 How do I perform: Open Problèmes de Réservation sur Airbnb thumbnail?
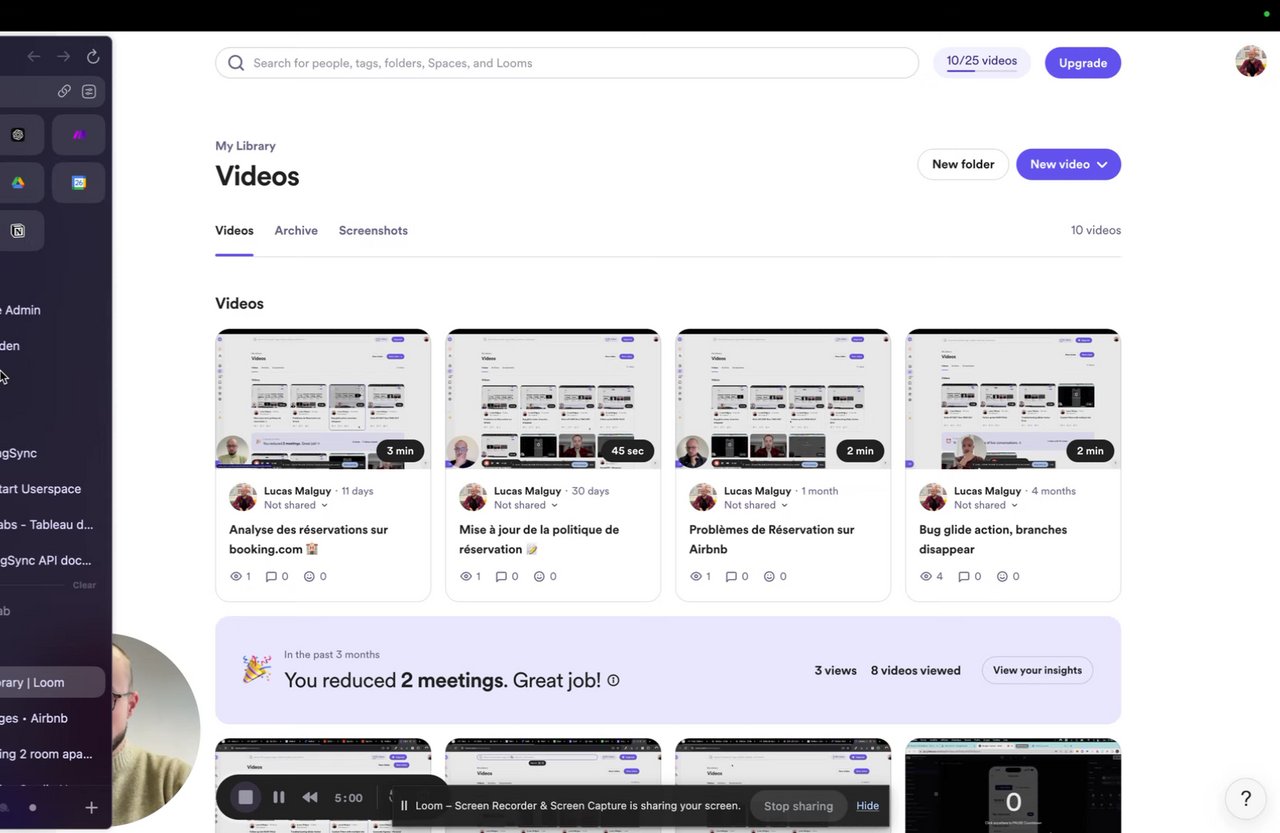point(783,399)
